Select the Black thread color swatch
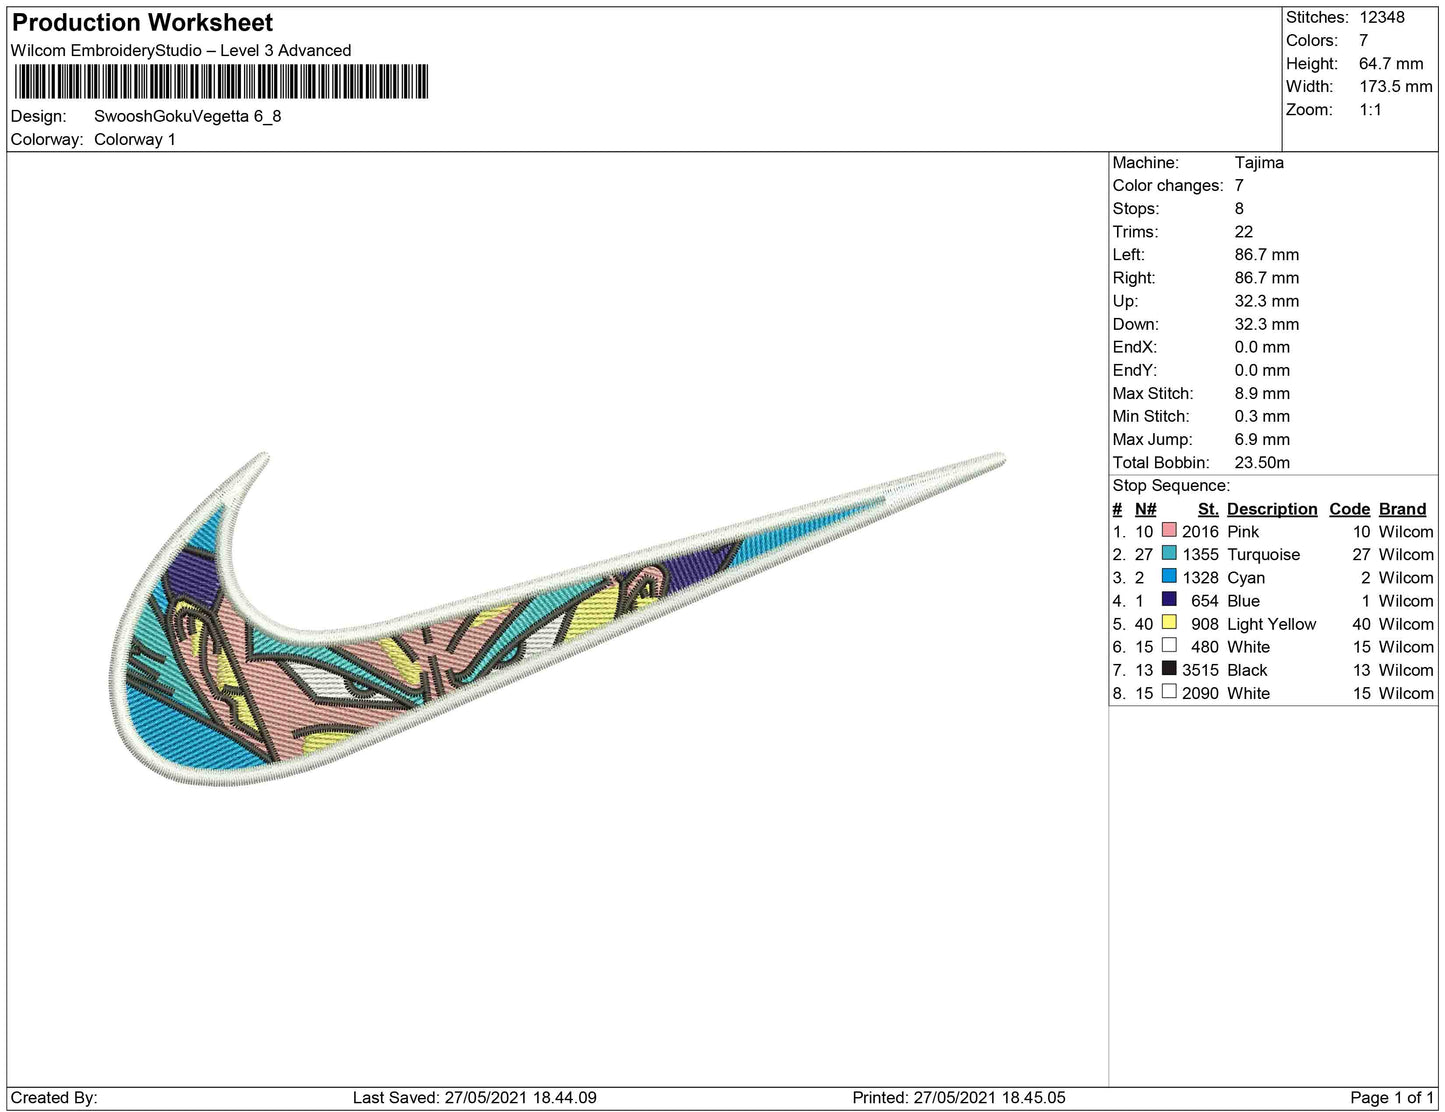 (x=1169, y=669)
